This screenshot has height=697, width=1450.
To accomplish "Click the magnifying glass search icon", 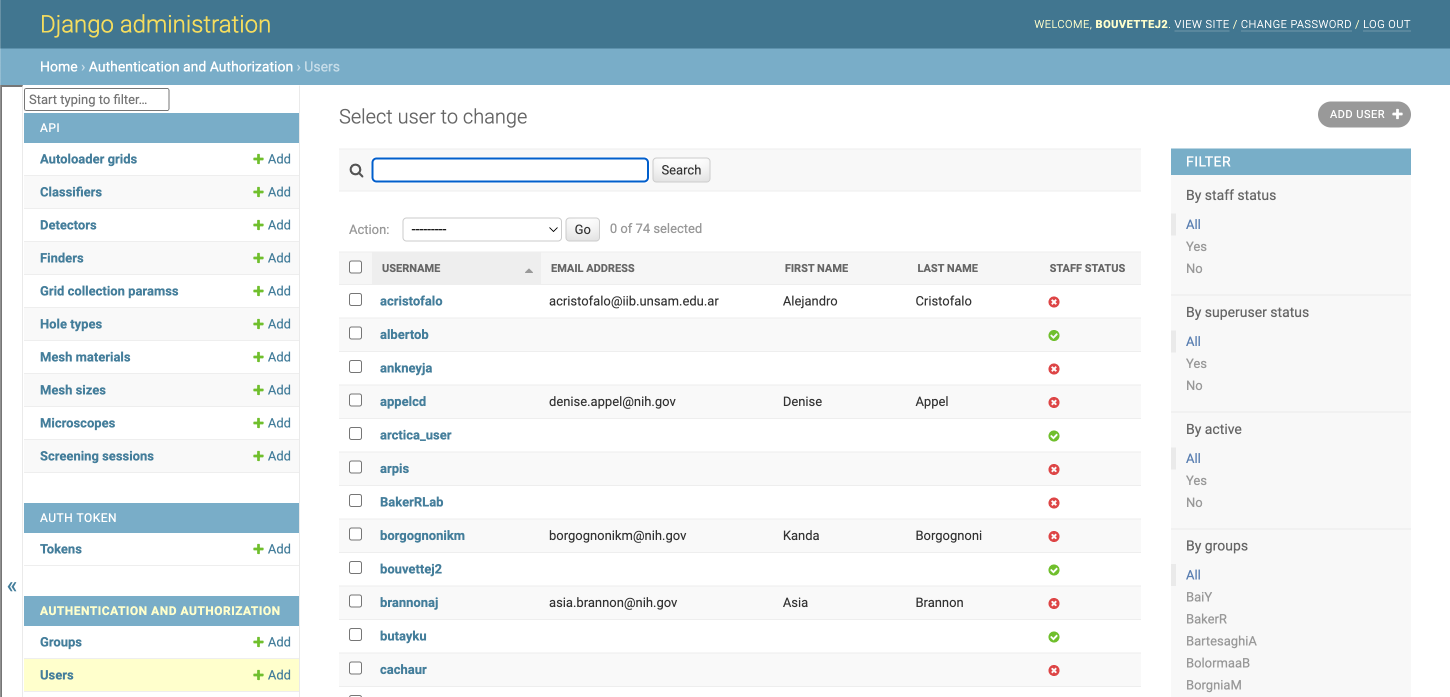I will coord(356,171).
